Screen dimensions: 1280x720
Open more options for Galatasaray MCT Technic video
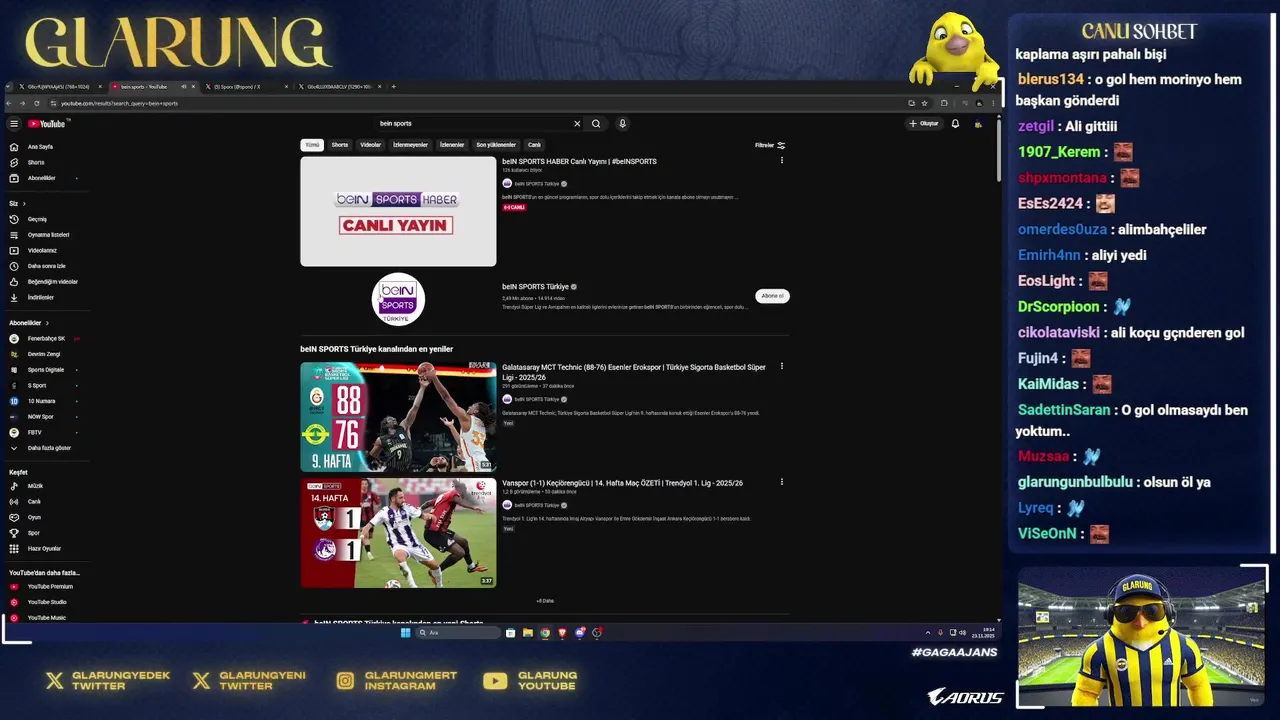pos(782,367)
